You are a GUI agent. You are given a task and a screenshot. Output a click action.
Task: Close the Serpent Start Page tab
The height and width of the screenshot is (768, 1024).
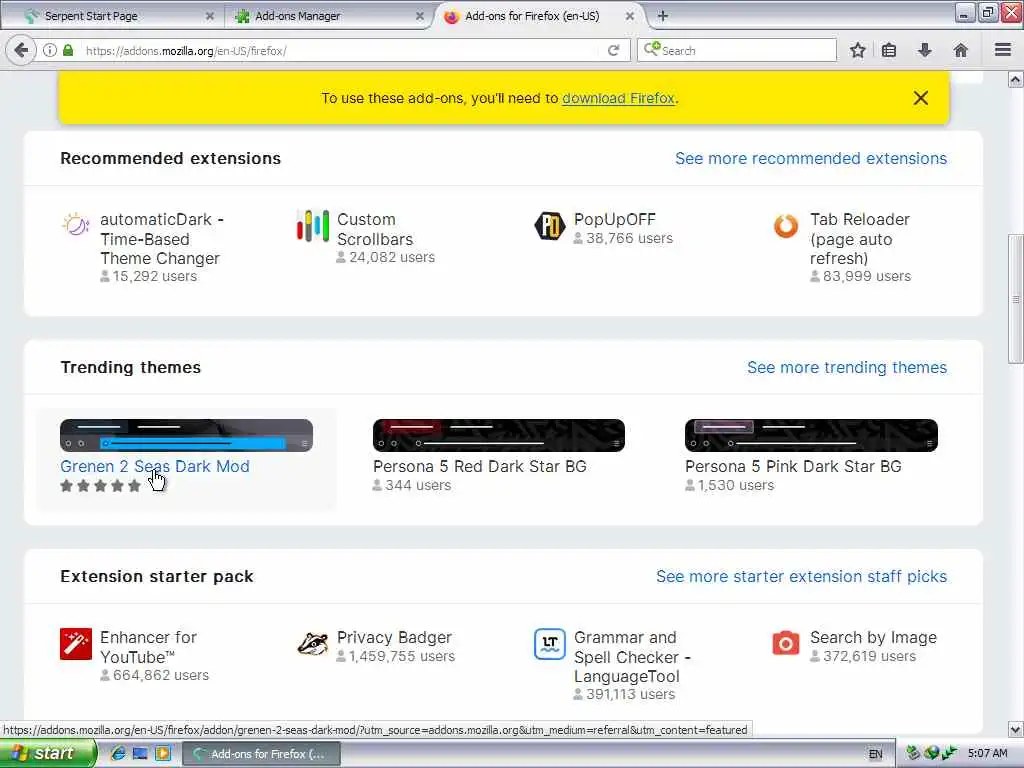point(210,16)
